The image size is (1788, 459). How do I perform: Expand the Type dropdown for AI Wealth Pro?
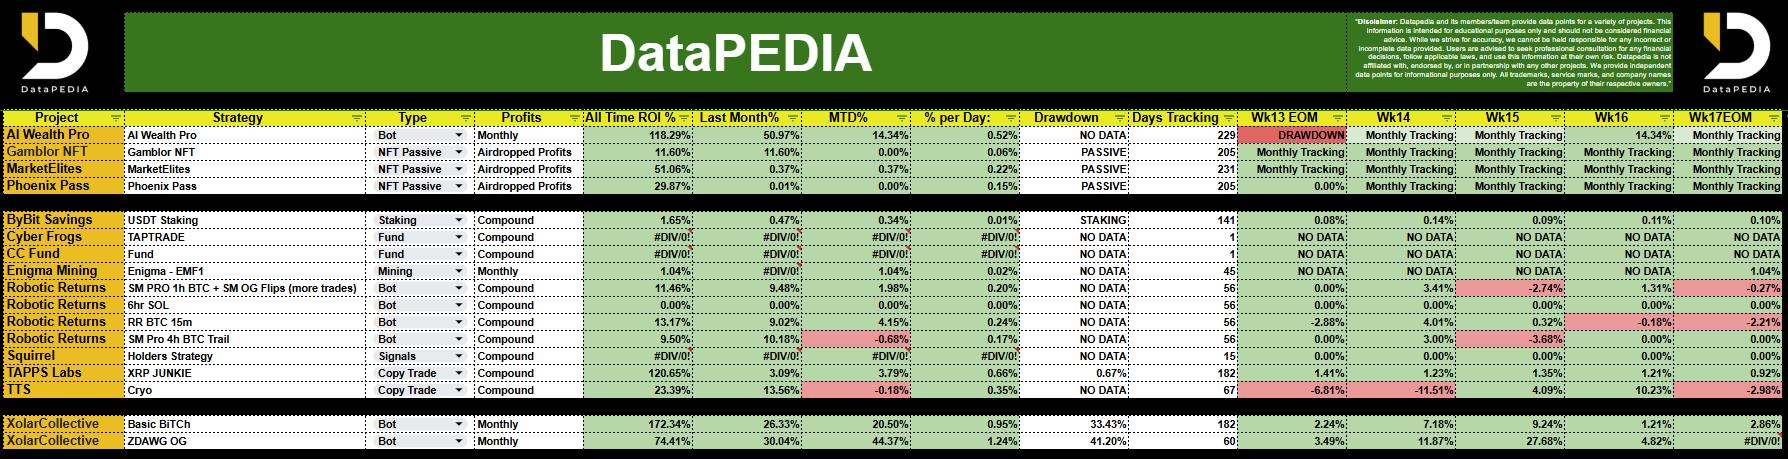[x=459, y=135]
